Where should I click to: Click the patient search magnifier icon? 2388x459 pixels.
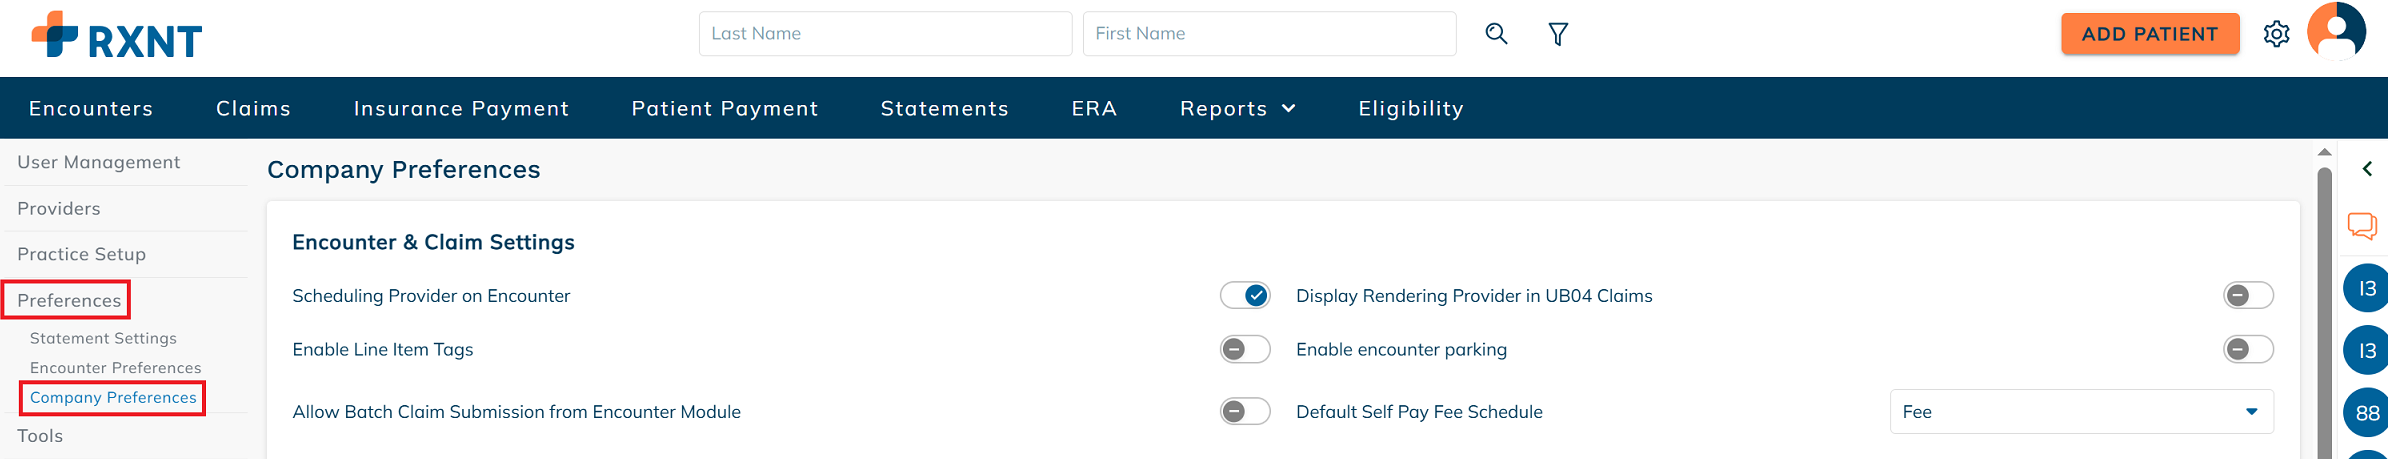coord(1496,34)
